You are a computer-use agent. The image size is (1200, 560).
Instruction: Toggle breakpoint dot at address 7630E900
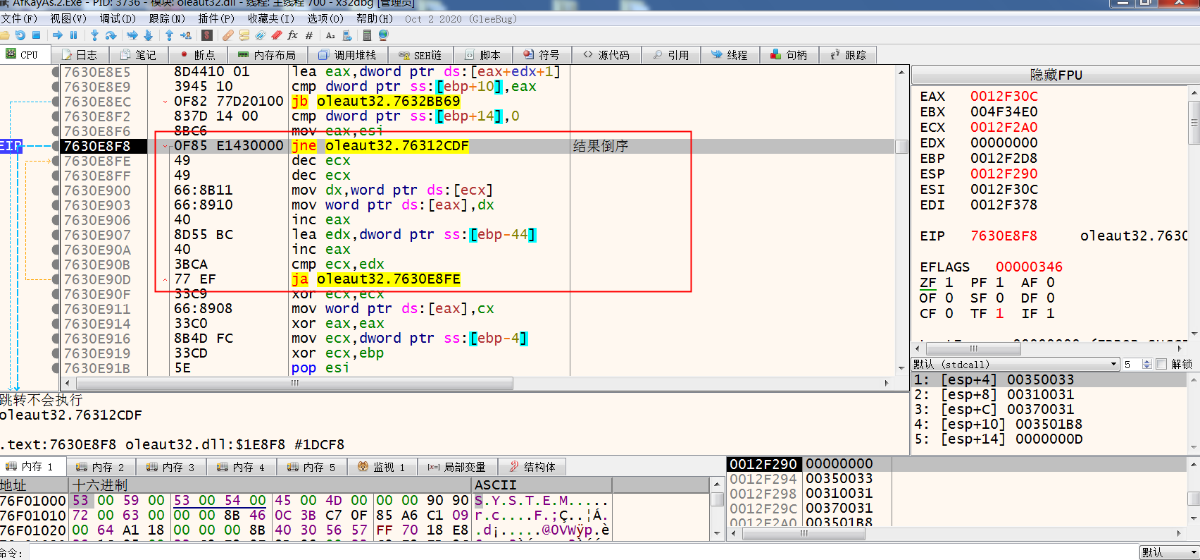coord(55,190)
